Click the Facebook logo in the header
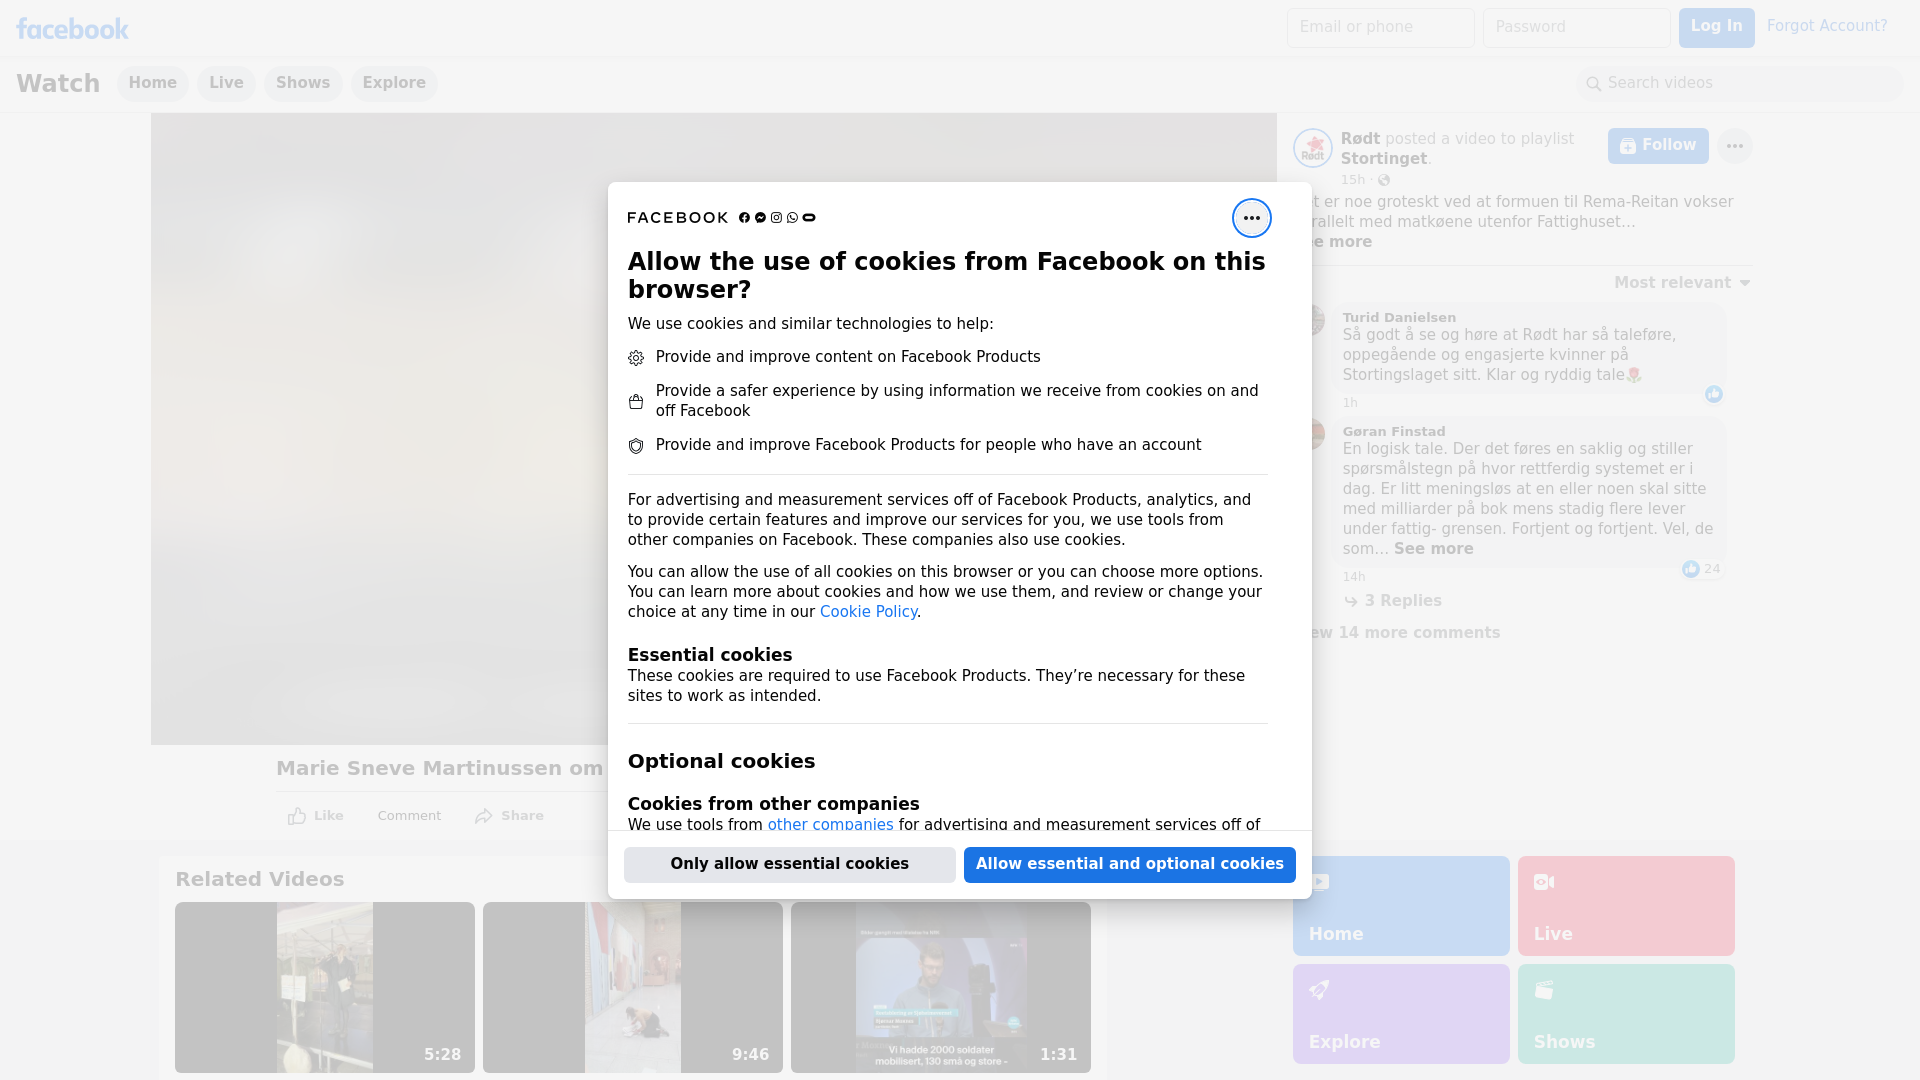This screenshot has height=1080, width=1920. (x=72, y=29)
